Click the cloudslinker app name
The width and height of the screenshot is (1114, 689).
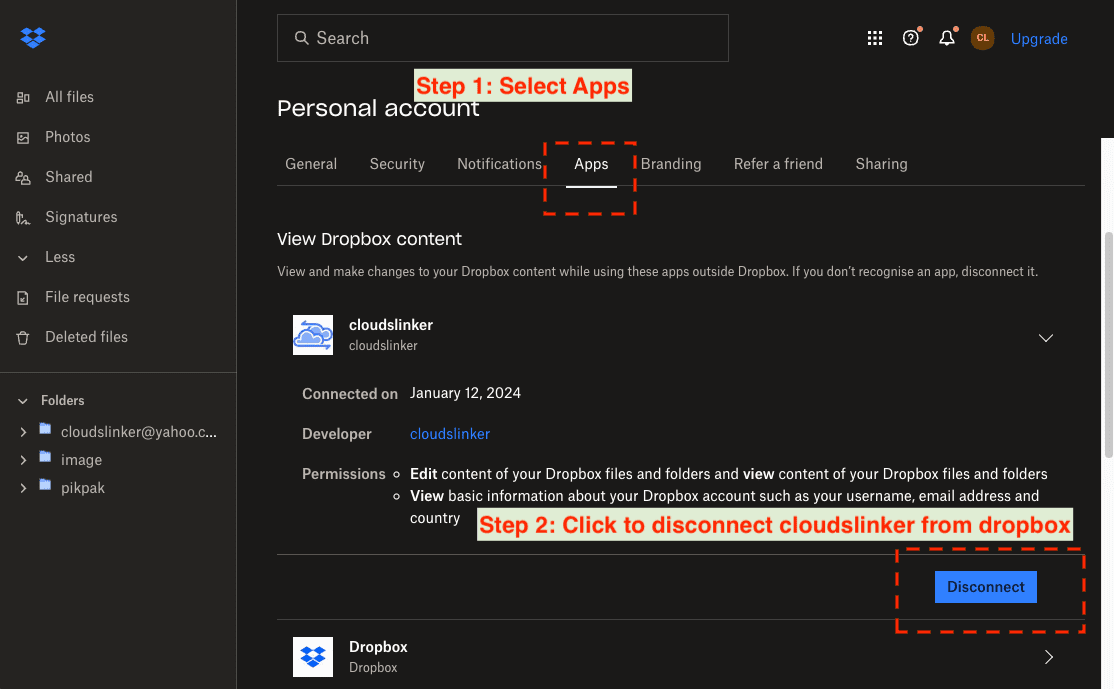point(391,325)
